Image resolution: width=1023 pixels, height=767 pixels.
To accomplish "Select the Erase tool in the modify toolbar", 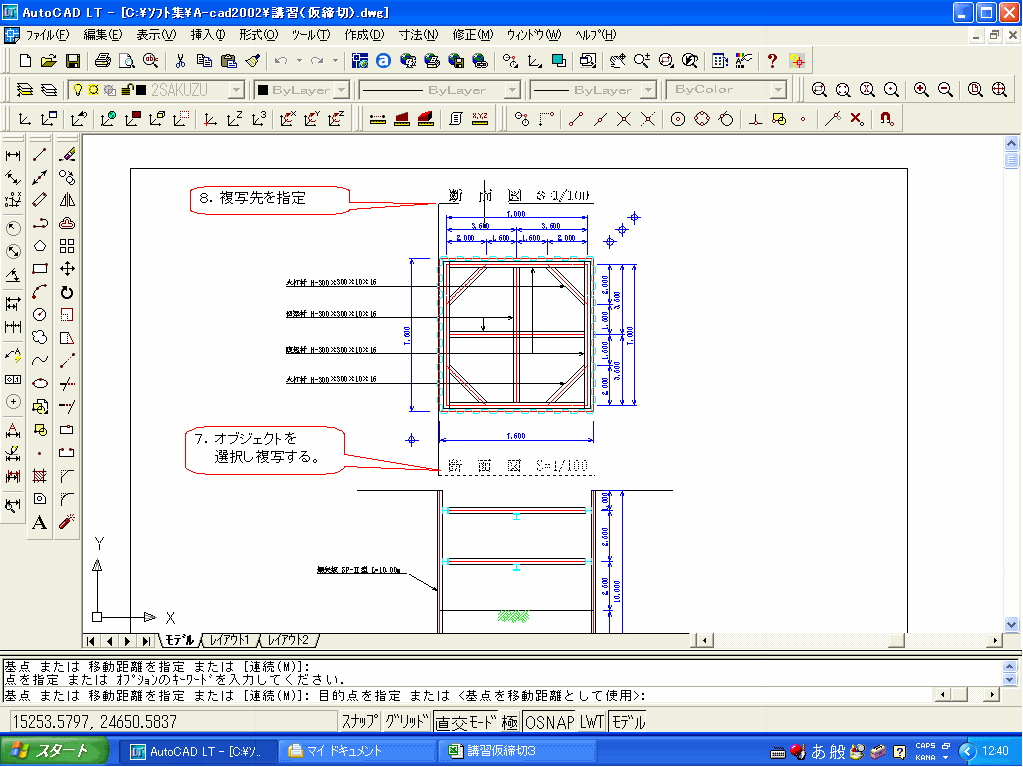I will (67, 155).
